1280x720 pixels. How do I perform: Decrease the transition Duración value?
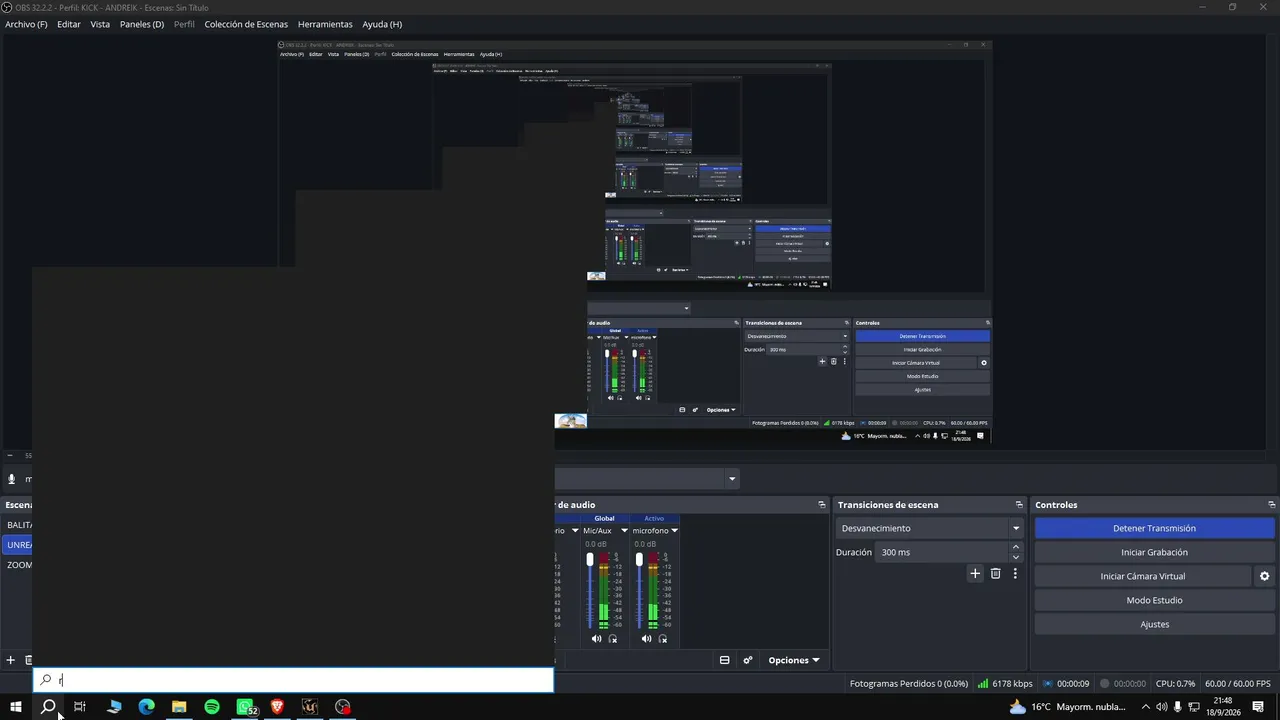point(1016,557)
